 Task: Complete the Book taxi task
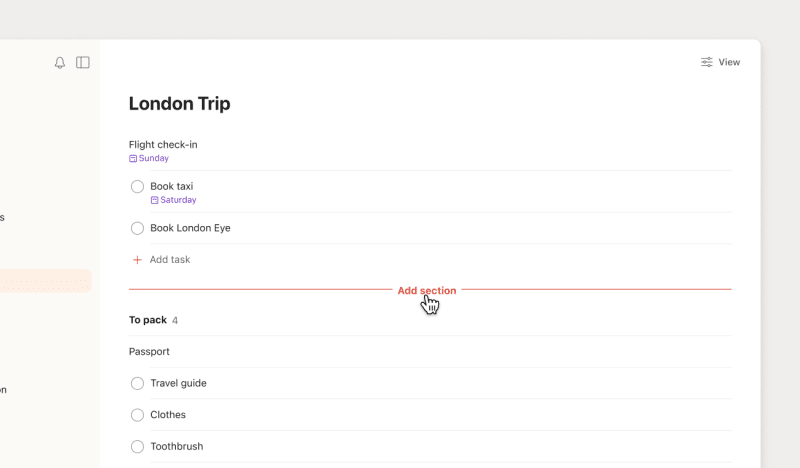pyautogui.click(x=138, y=187)
